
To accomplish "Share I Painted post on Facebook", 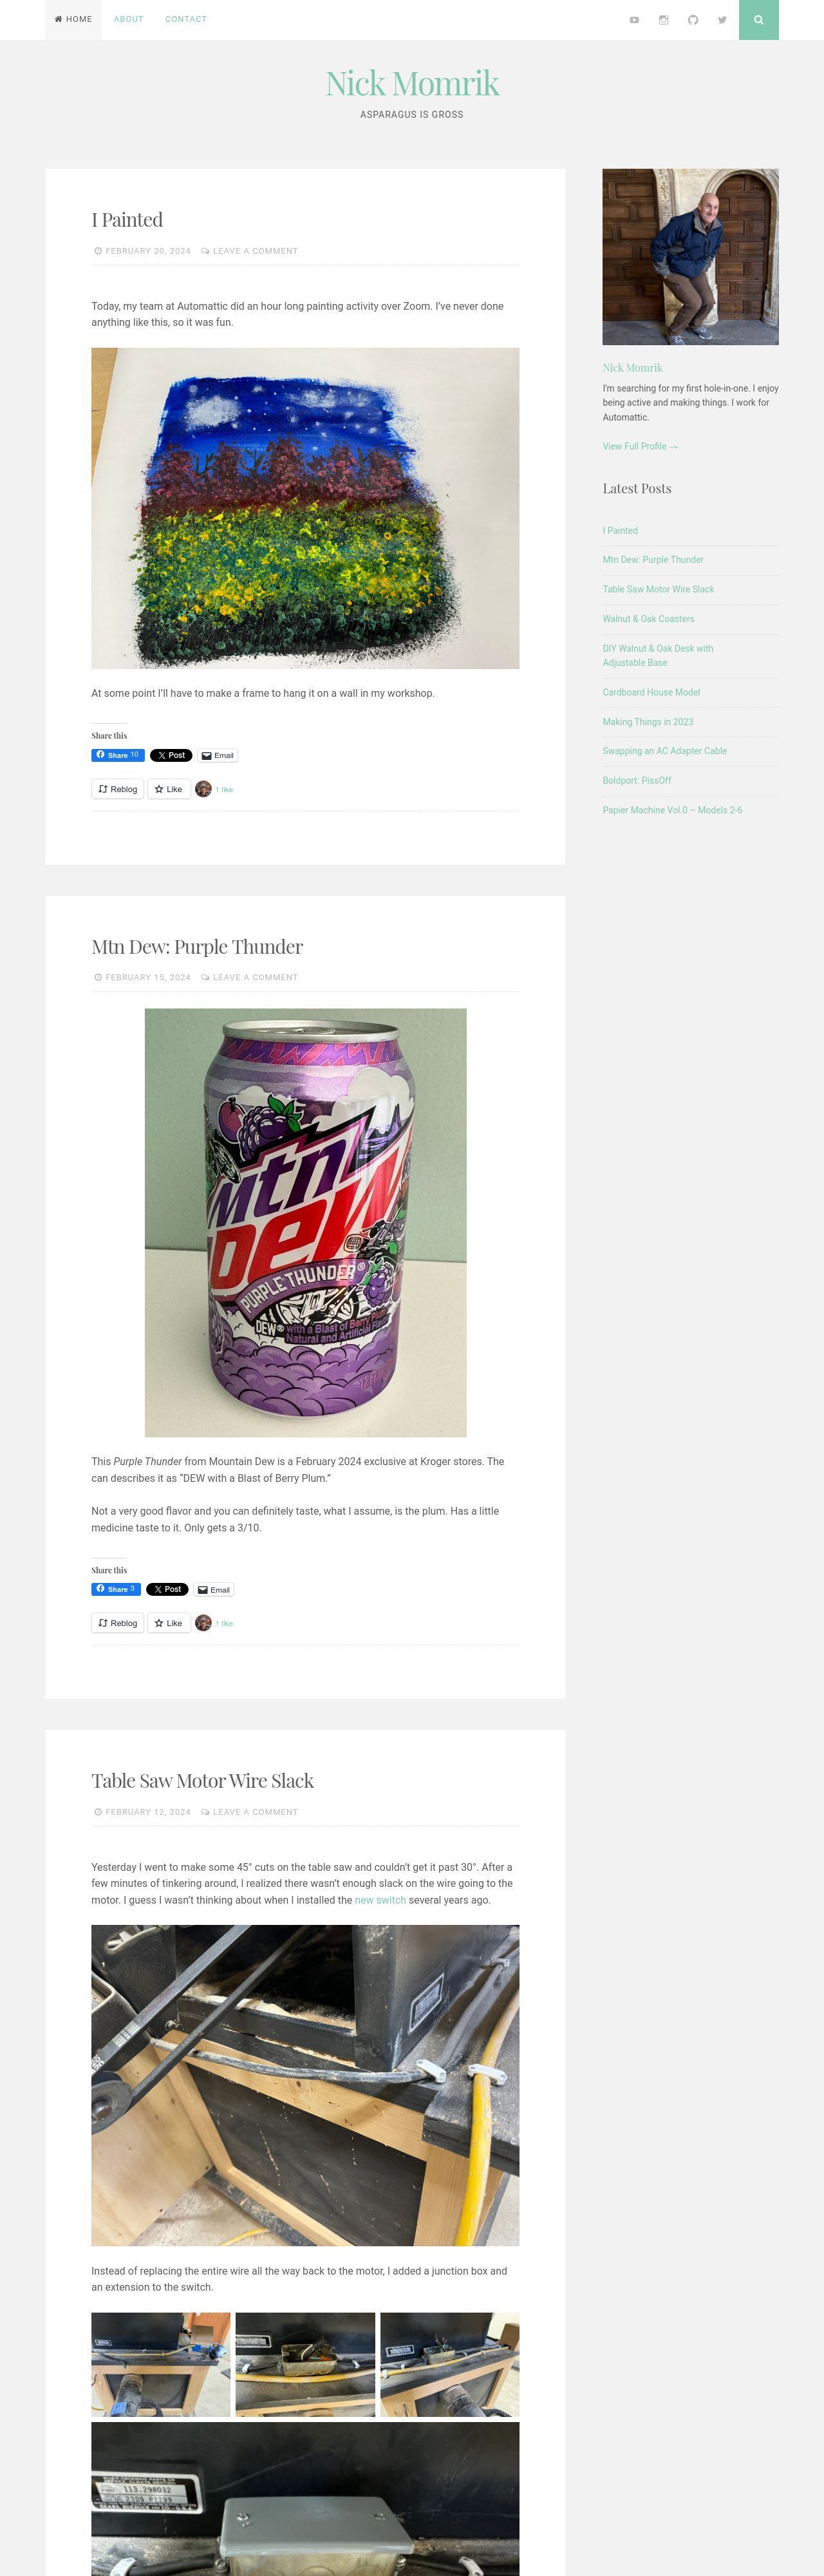I will pyautogui.click(x=118, y=755).
